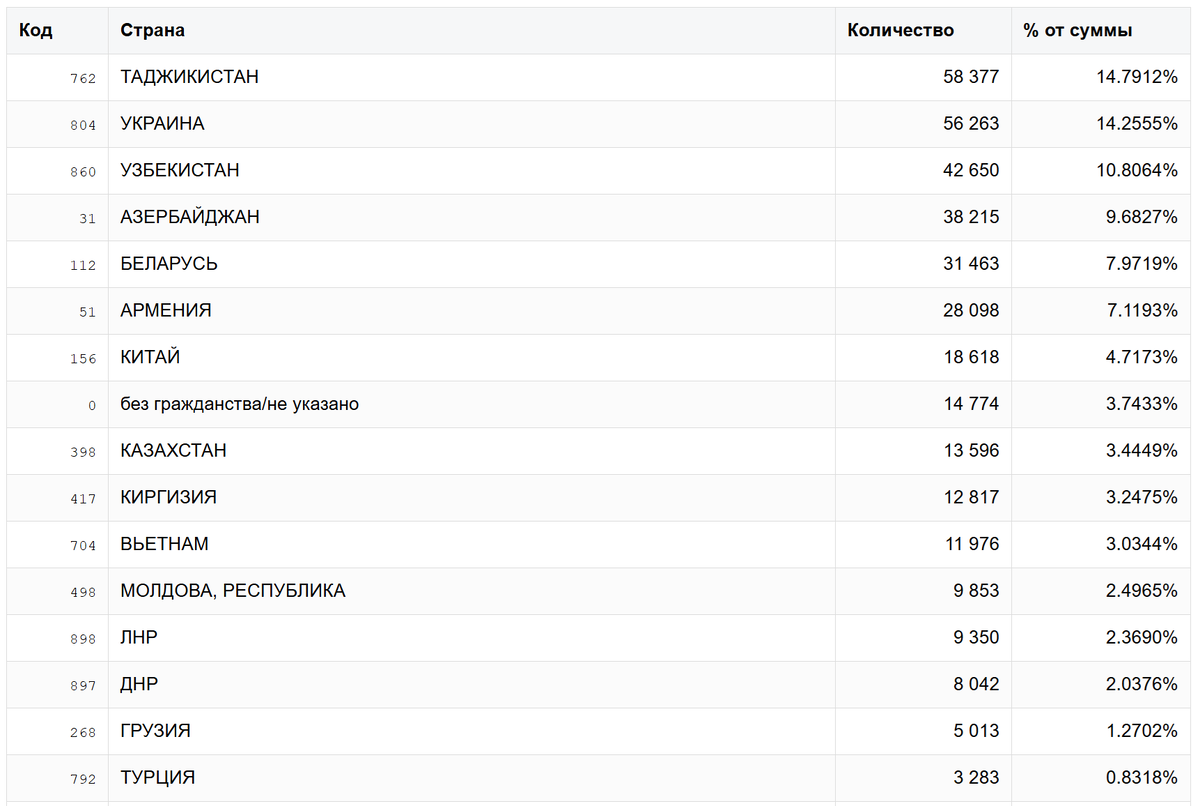
Task: Click the "Код" column header
Action: [x=36, y=30]
